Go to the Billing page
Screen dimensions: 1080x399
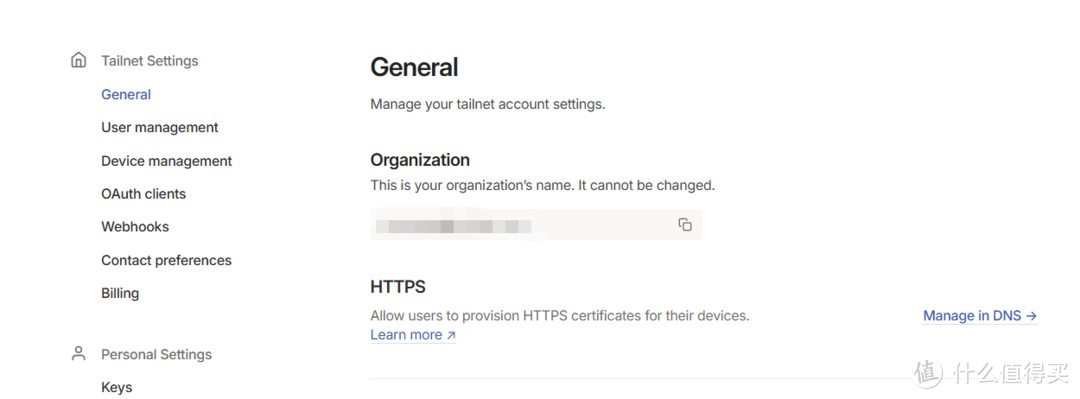tap(120, 293)
